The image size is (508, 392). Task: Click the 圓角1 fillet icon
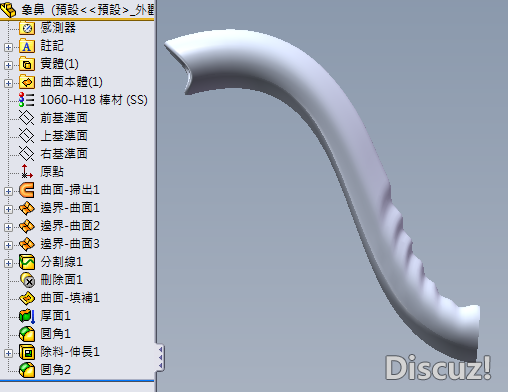point(27,334)
